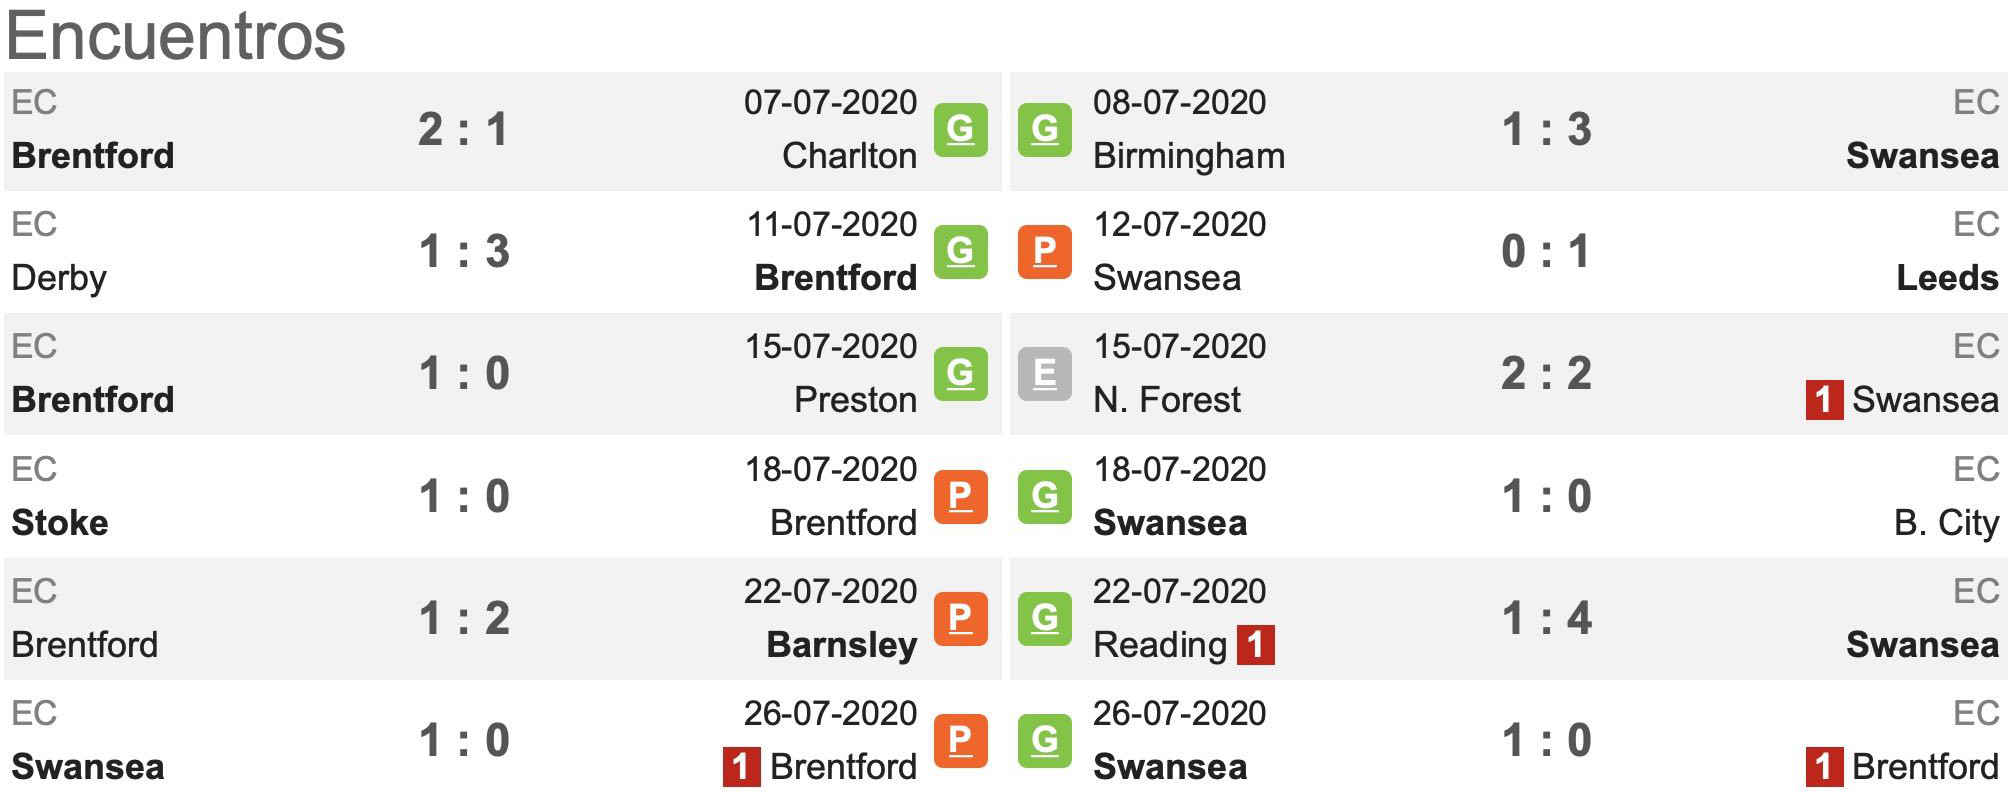Click the red card 1 icon next to Reading
The image size is (2008, 796).
(1255, 645)
